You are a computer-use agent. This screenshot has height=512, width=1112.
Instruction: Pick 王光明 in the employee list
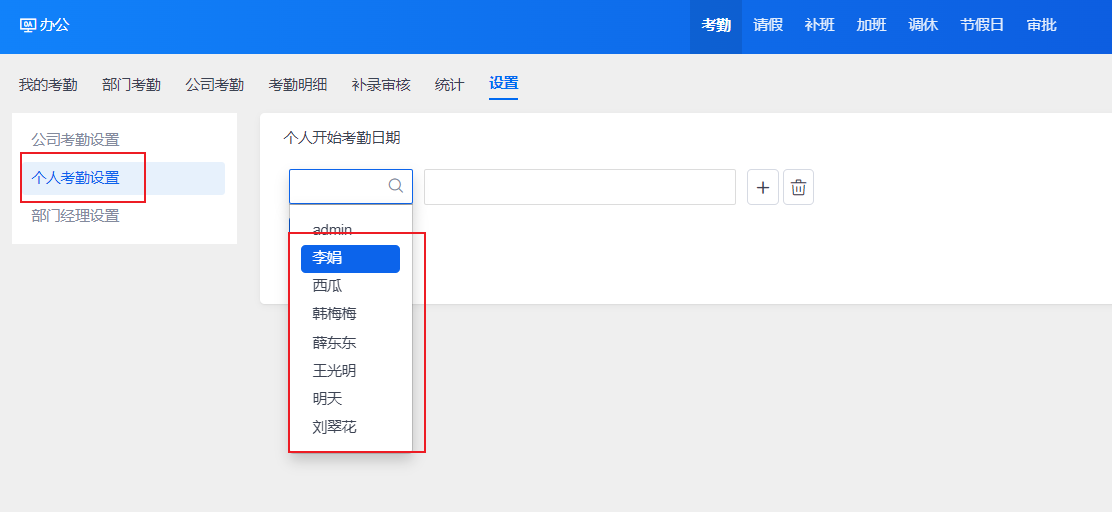(x=335, y=371)
